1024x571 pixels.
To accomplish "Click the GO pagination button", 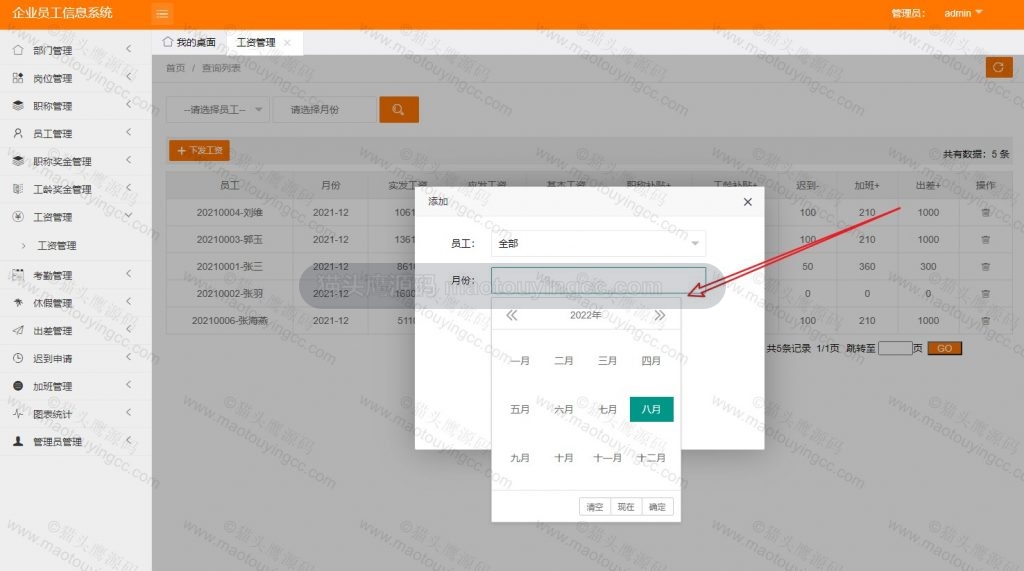I will [944, 348].
